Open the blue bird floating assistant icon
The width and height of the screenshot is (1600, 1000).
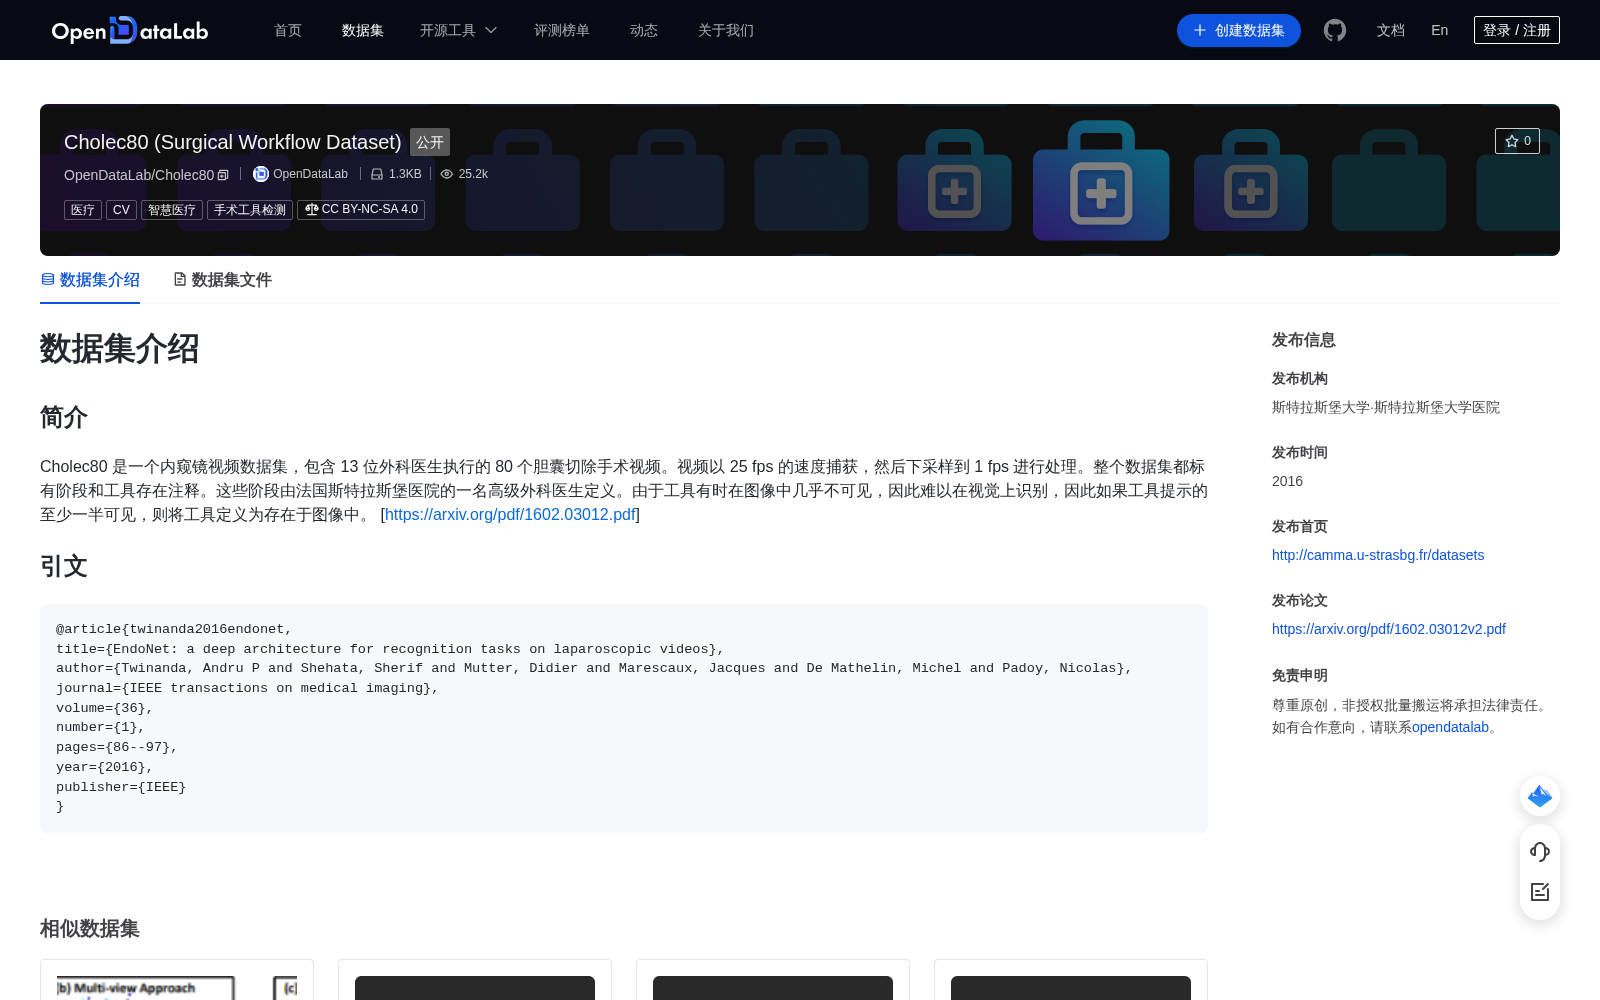tap(1540, 796)
